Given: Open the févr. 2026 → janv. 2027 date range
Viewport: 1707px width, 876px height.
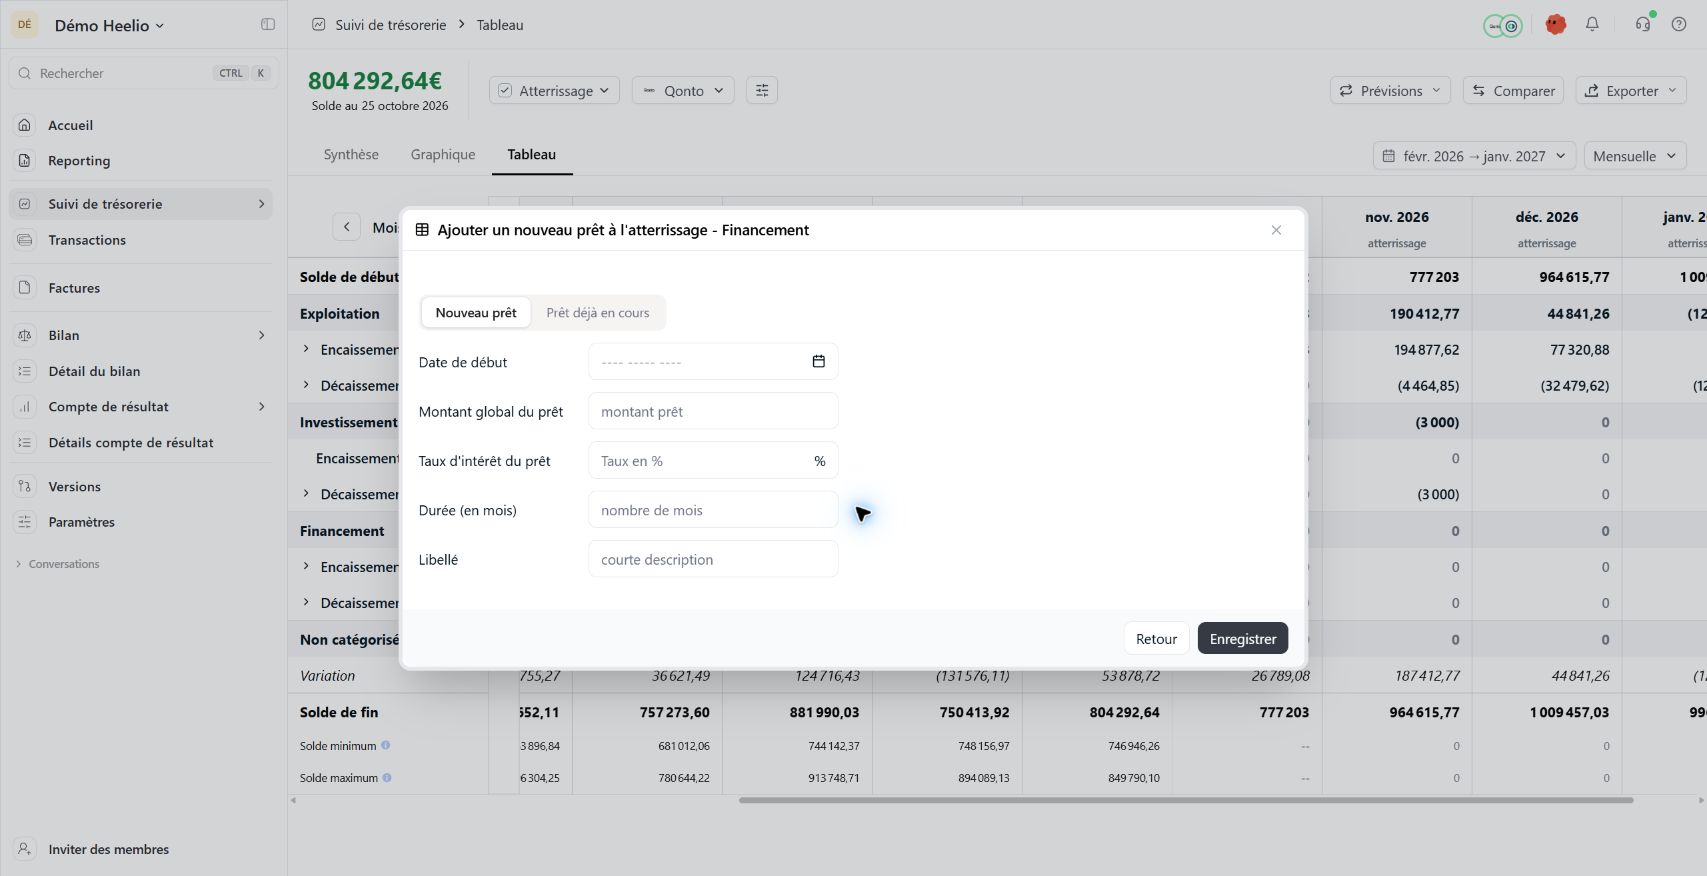Looking at the screenshot, I should tap(1474, 156).
